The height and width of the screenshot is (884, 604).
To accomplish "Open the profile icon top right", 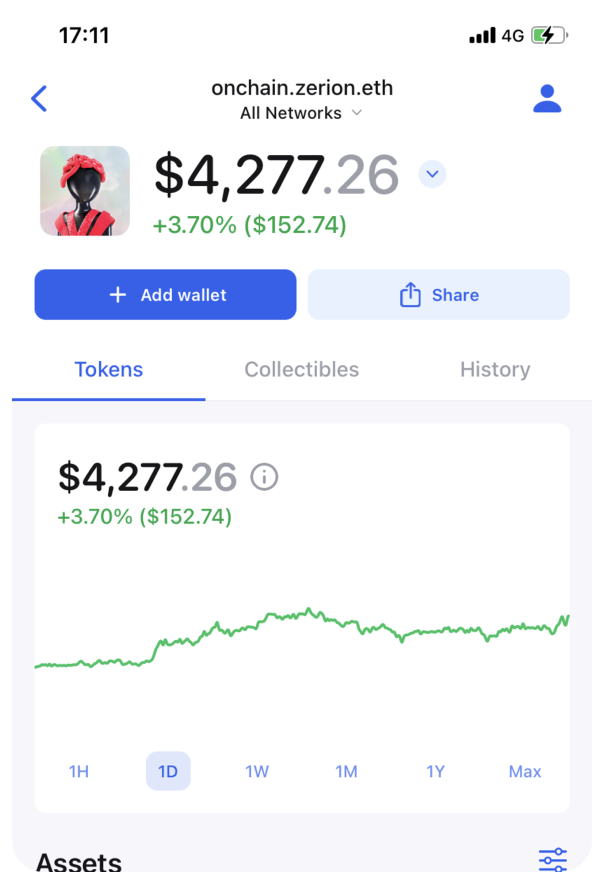I will tap(547, 98).
